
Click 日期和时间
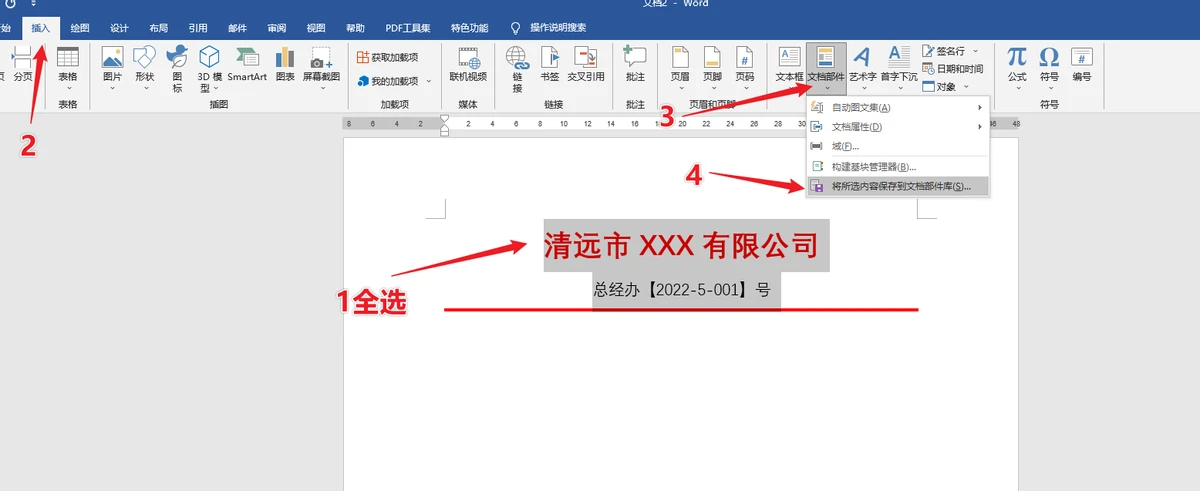pyautogui.click(x=953, y=68)
